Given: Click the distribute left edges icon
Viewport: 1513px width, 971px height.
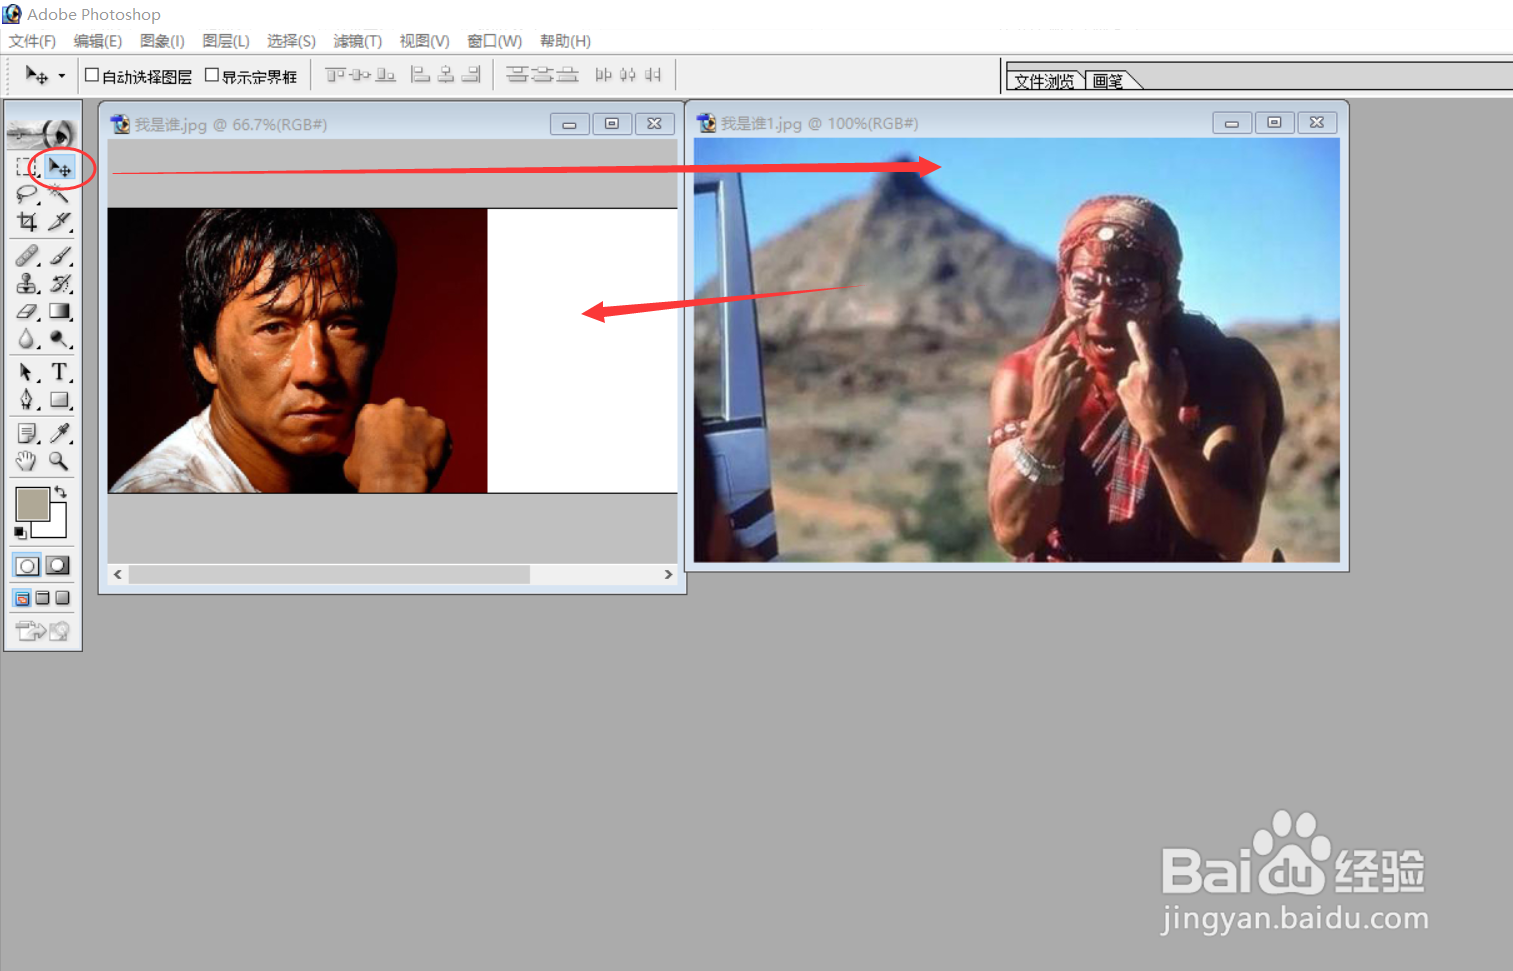Looking at the screenshot, I should coord(604,75).
